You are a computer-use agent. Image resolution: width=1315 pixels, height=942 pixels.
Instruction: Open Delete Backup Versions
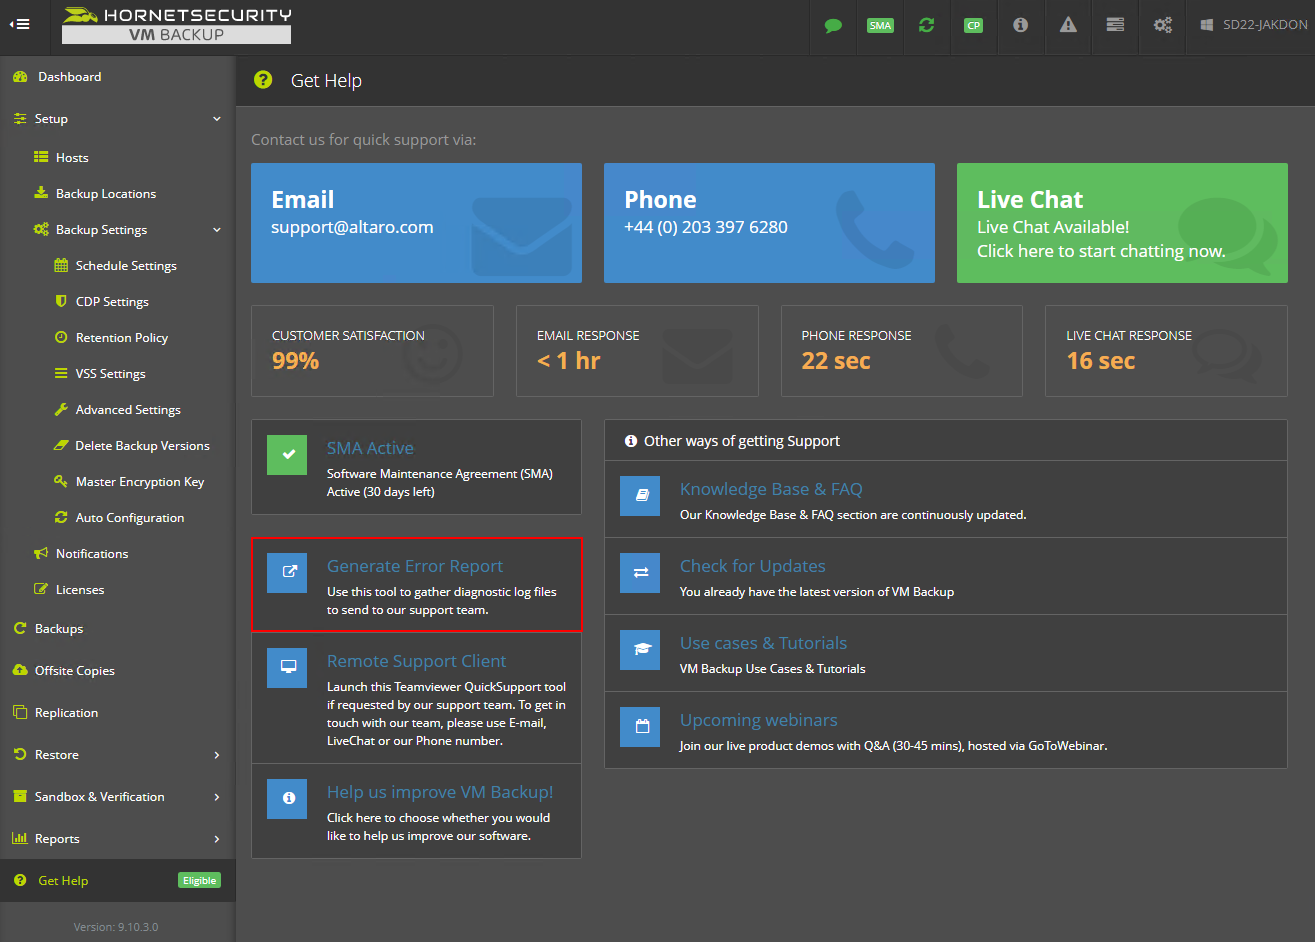pyautogui.click(x=143, y=446)
